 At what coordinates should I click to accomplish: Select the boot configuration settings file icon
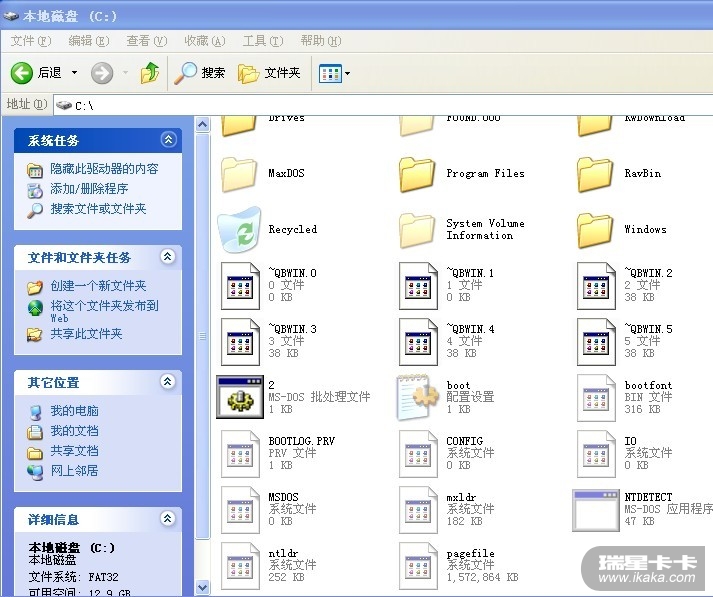coord(417,397)
